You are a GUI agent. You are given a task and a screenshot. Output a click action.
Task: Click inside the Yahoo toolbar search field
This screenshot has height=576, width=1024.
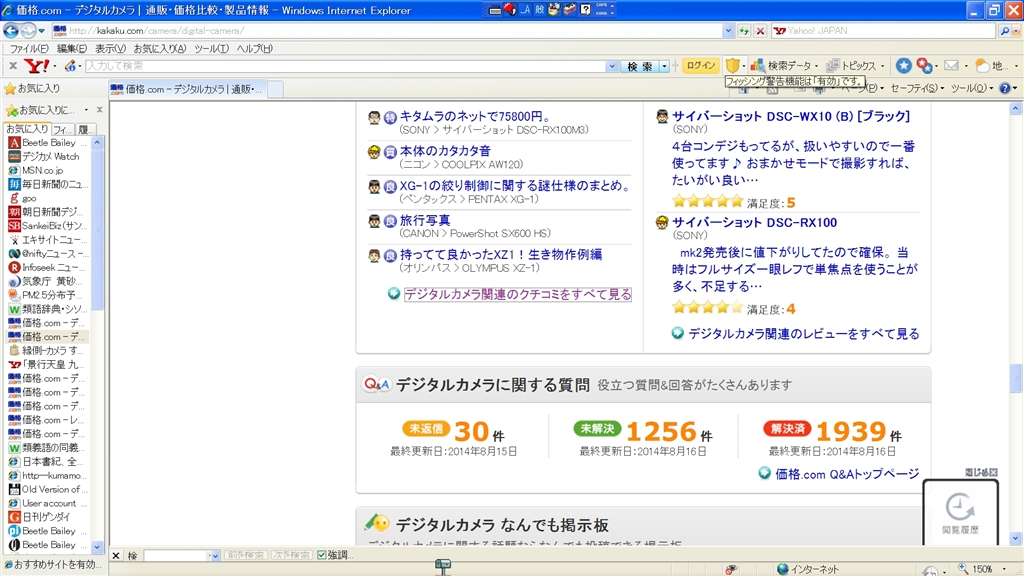pyautogui.click(x=345, y=66)
